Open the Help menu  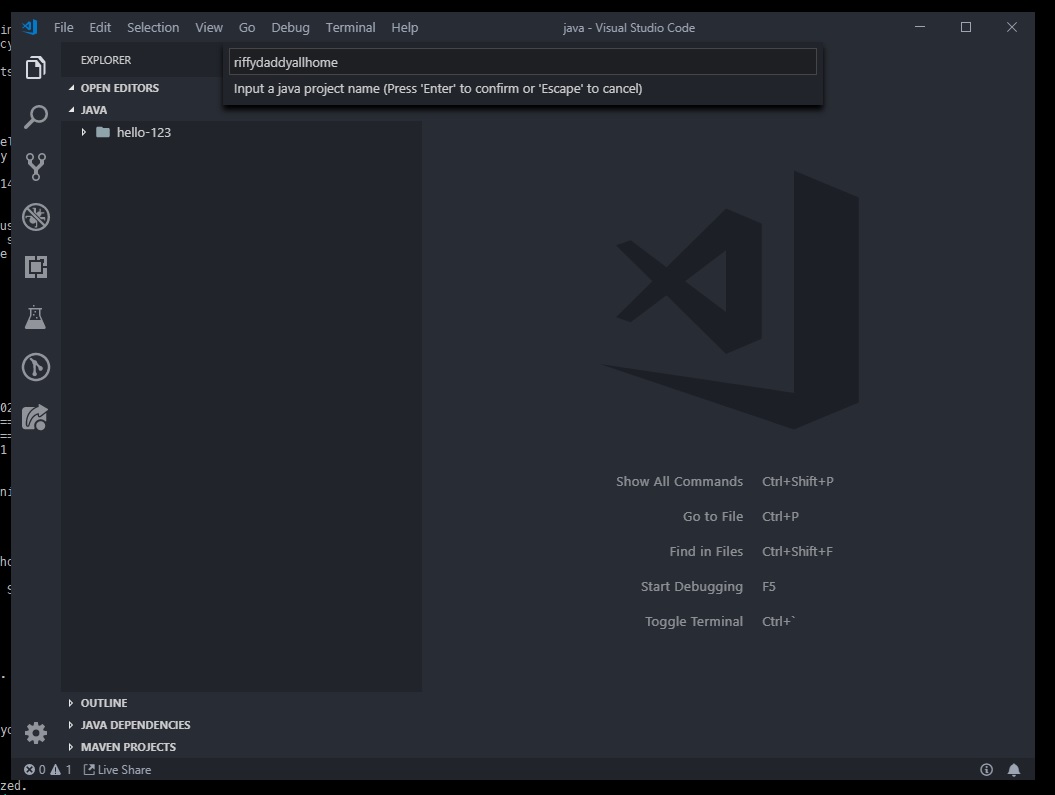coord(405,28)
